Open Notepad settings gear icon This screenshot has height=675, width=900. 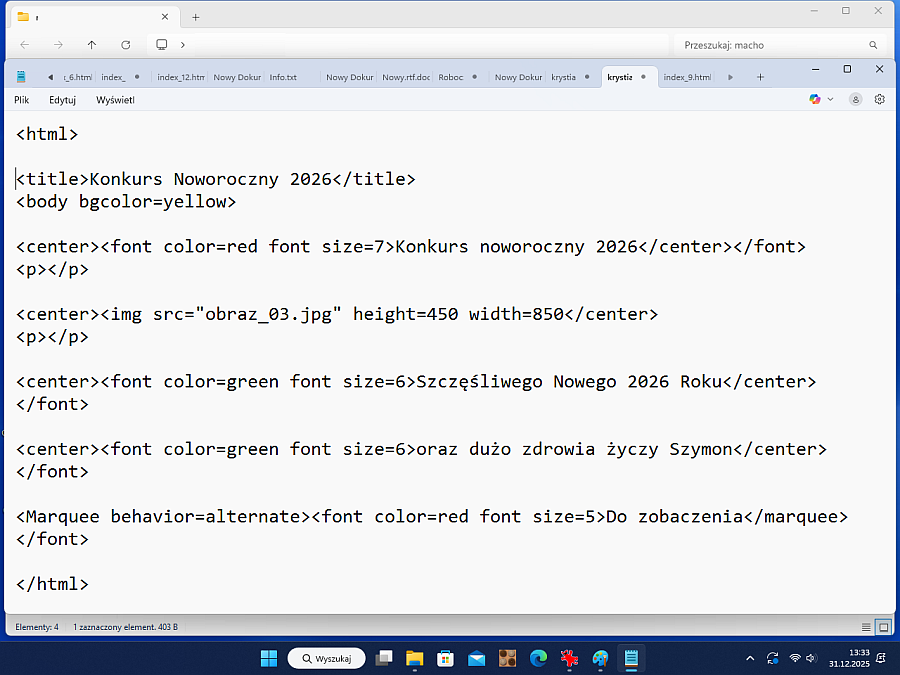point(880,100)
